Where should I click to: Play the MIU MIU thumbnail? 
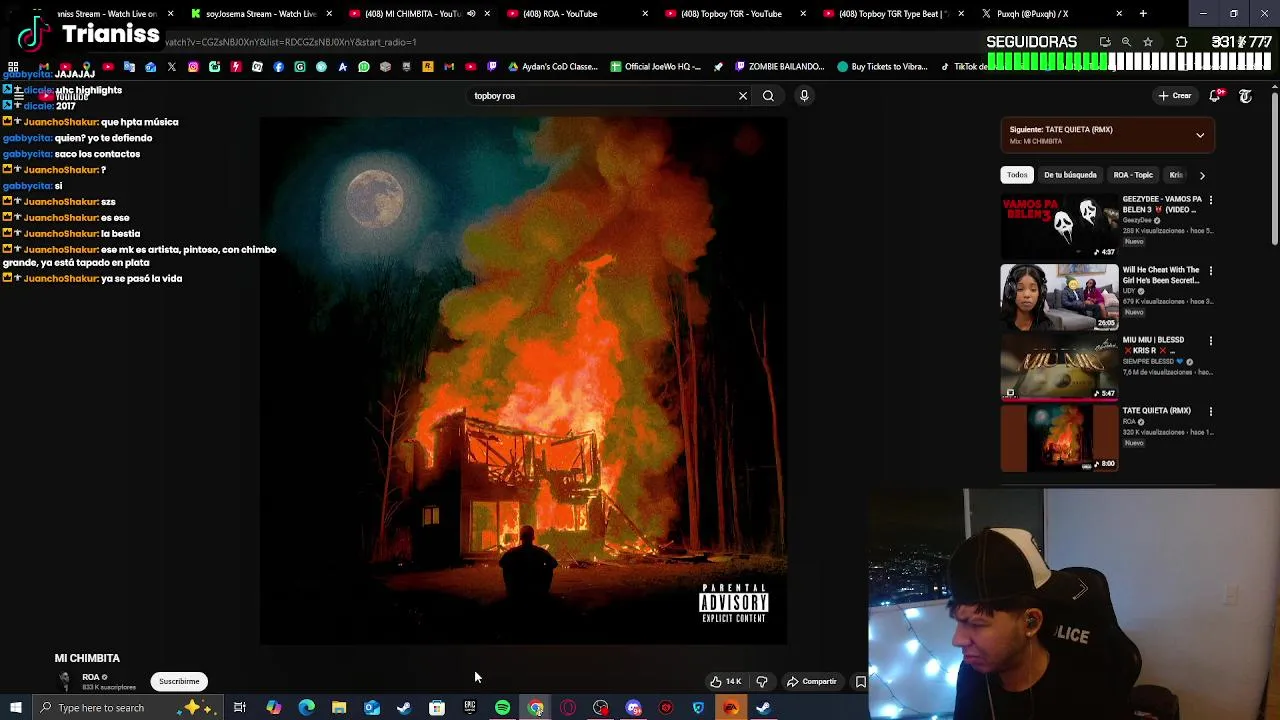click(1059, 367)
